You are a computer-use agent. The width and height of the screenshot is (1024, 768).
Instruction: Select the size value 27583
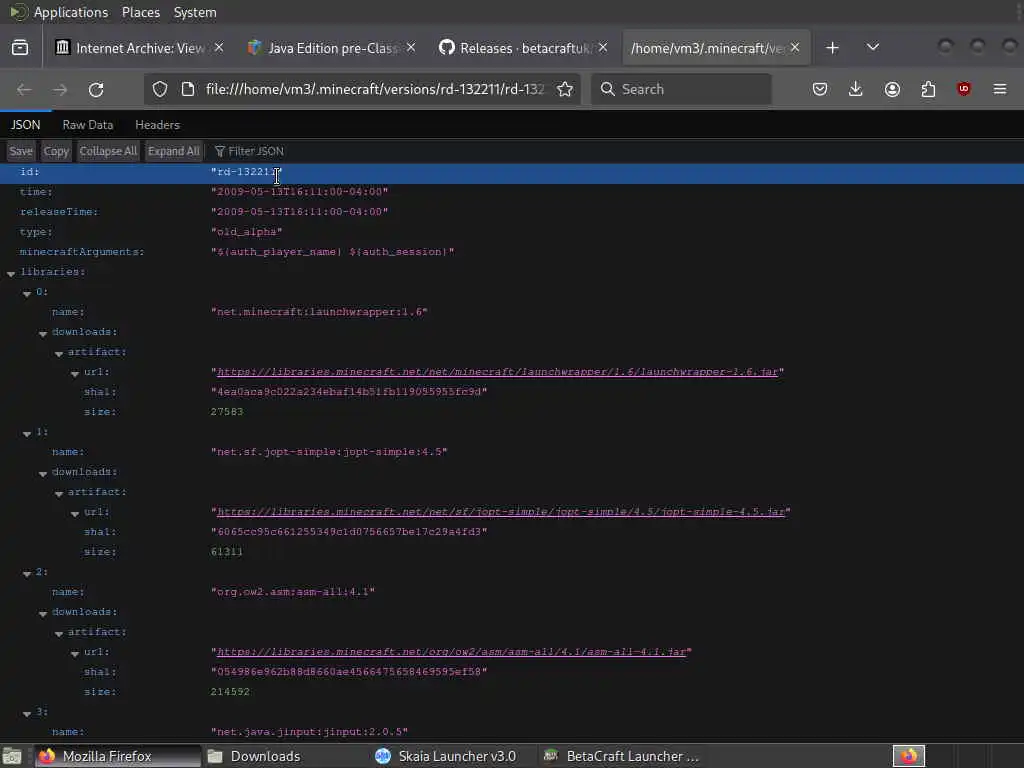pos(227,411)
